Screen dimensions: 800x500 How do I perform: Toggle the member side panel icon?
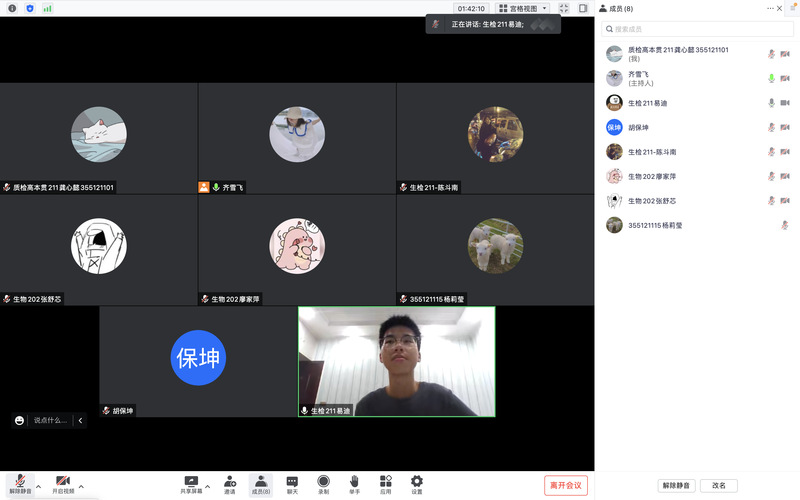pyautogui.click(x=583, y=8)
